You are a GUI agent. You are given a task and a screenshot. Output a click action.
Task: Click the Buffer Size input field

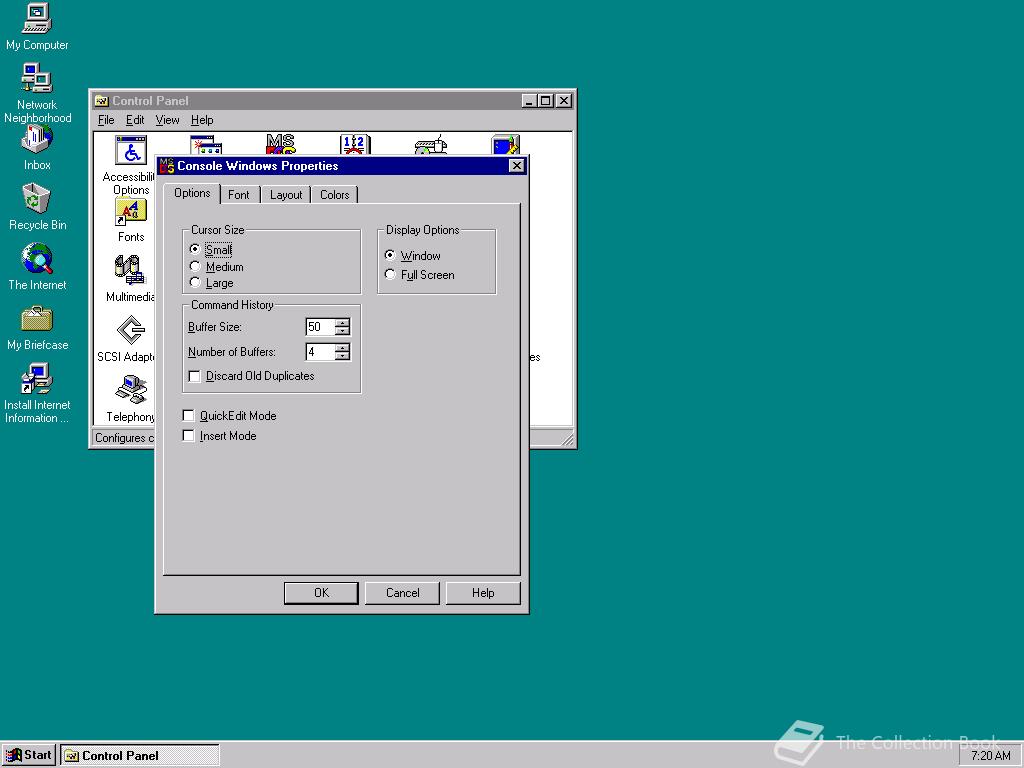(x=320, y=327)
